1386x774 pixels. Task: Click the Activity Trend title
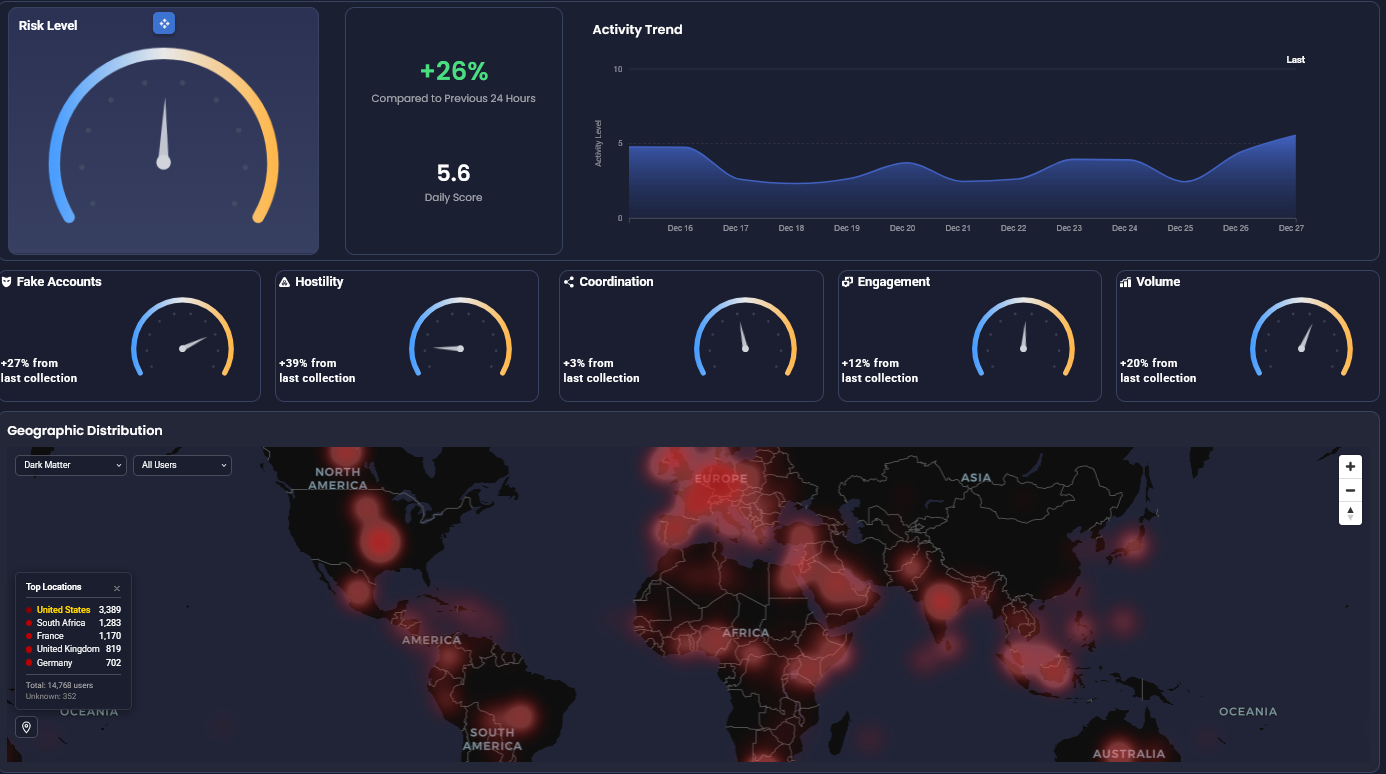[x=637, y=30]
